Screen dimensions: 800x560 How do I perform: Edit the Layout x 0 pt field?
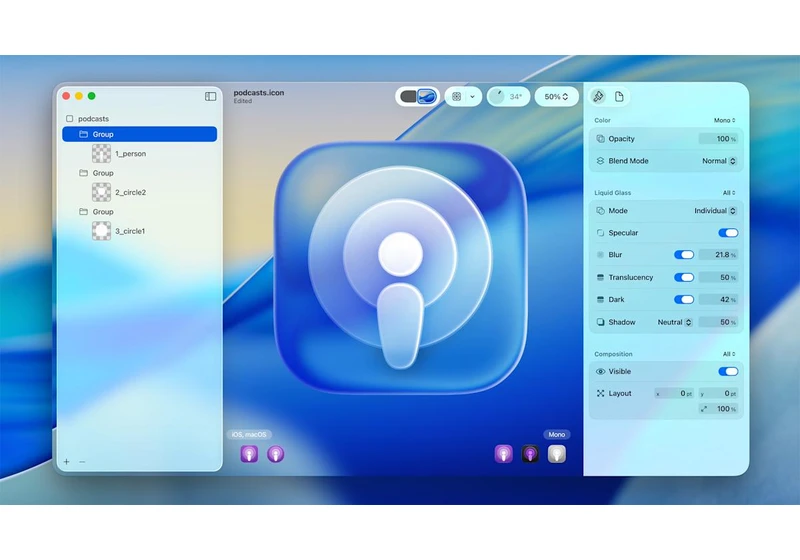click(673, 393)
